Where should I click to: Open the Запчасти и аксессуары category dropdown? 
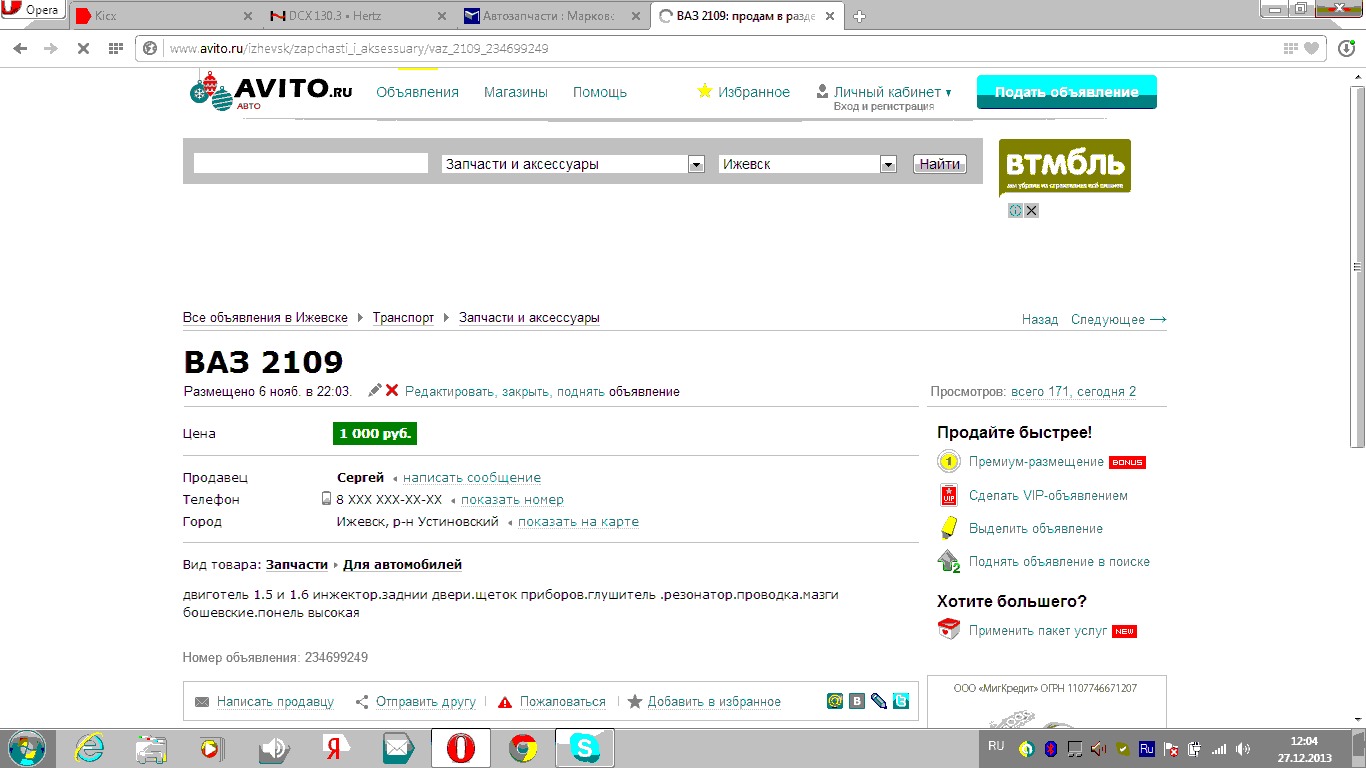(574, 164)
